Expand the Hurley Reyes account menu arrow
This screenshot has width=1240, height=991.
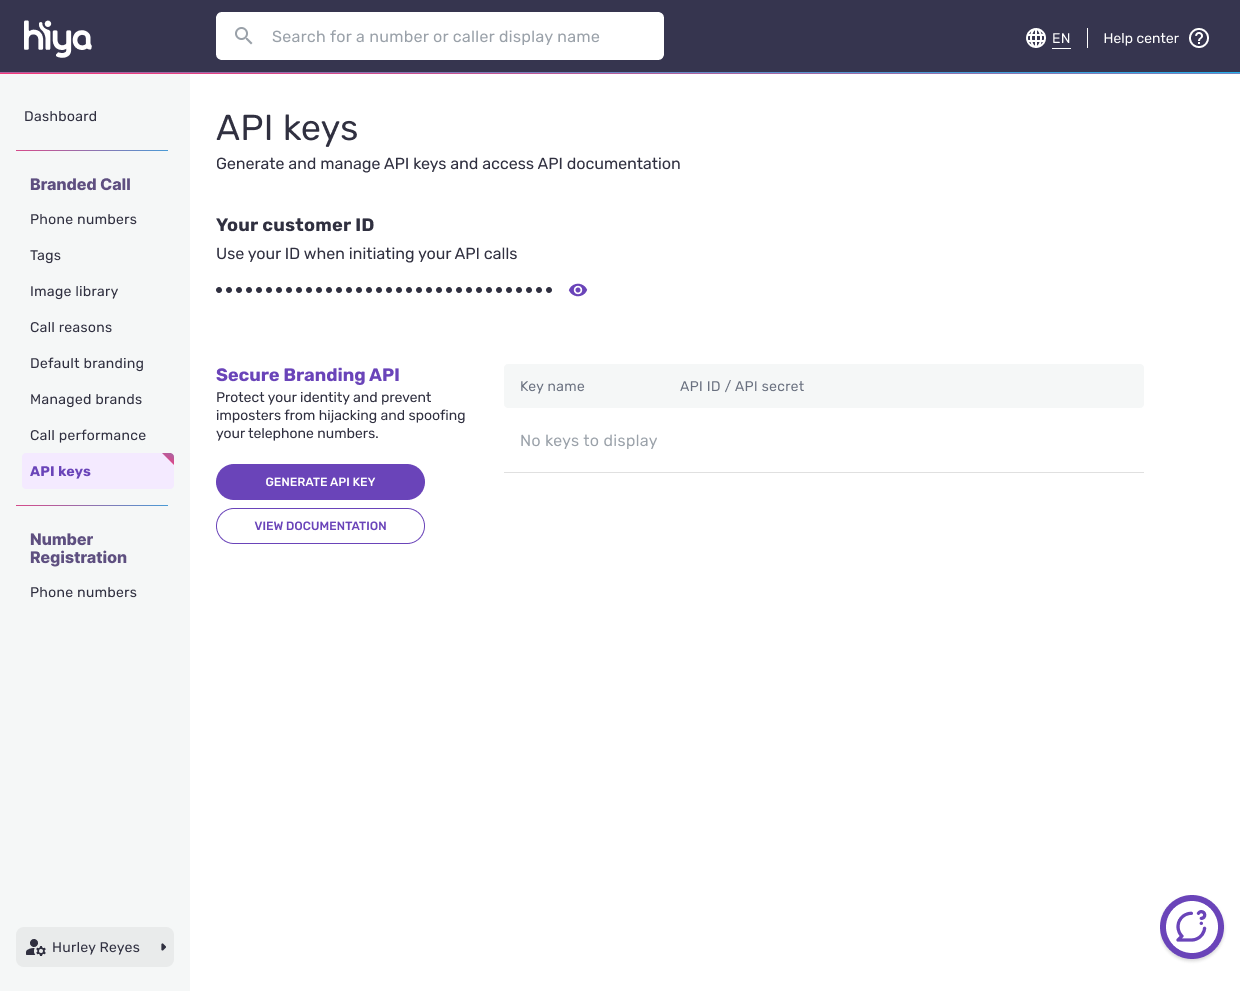(163, 947)
